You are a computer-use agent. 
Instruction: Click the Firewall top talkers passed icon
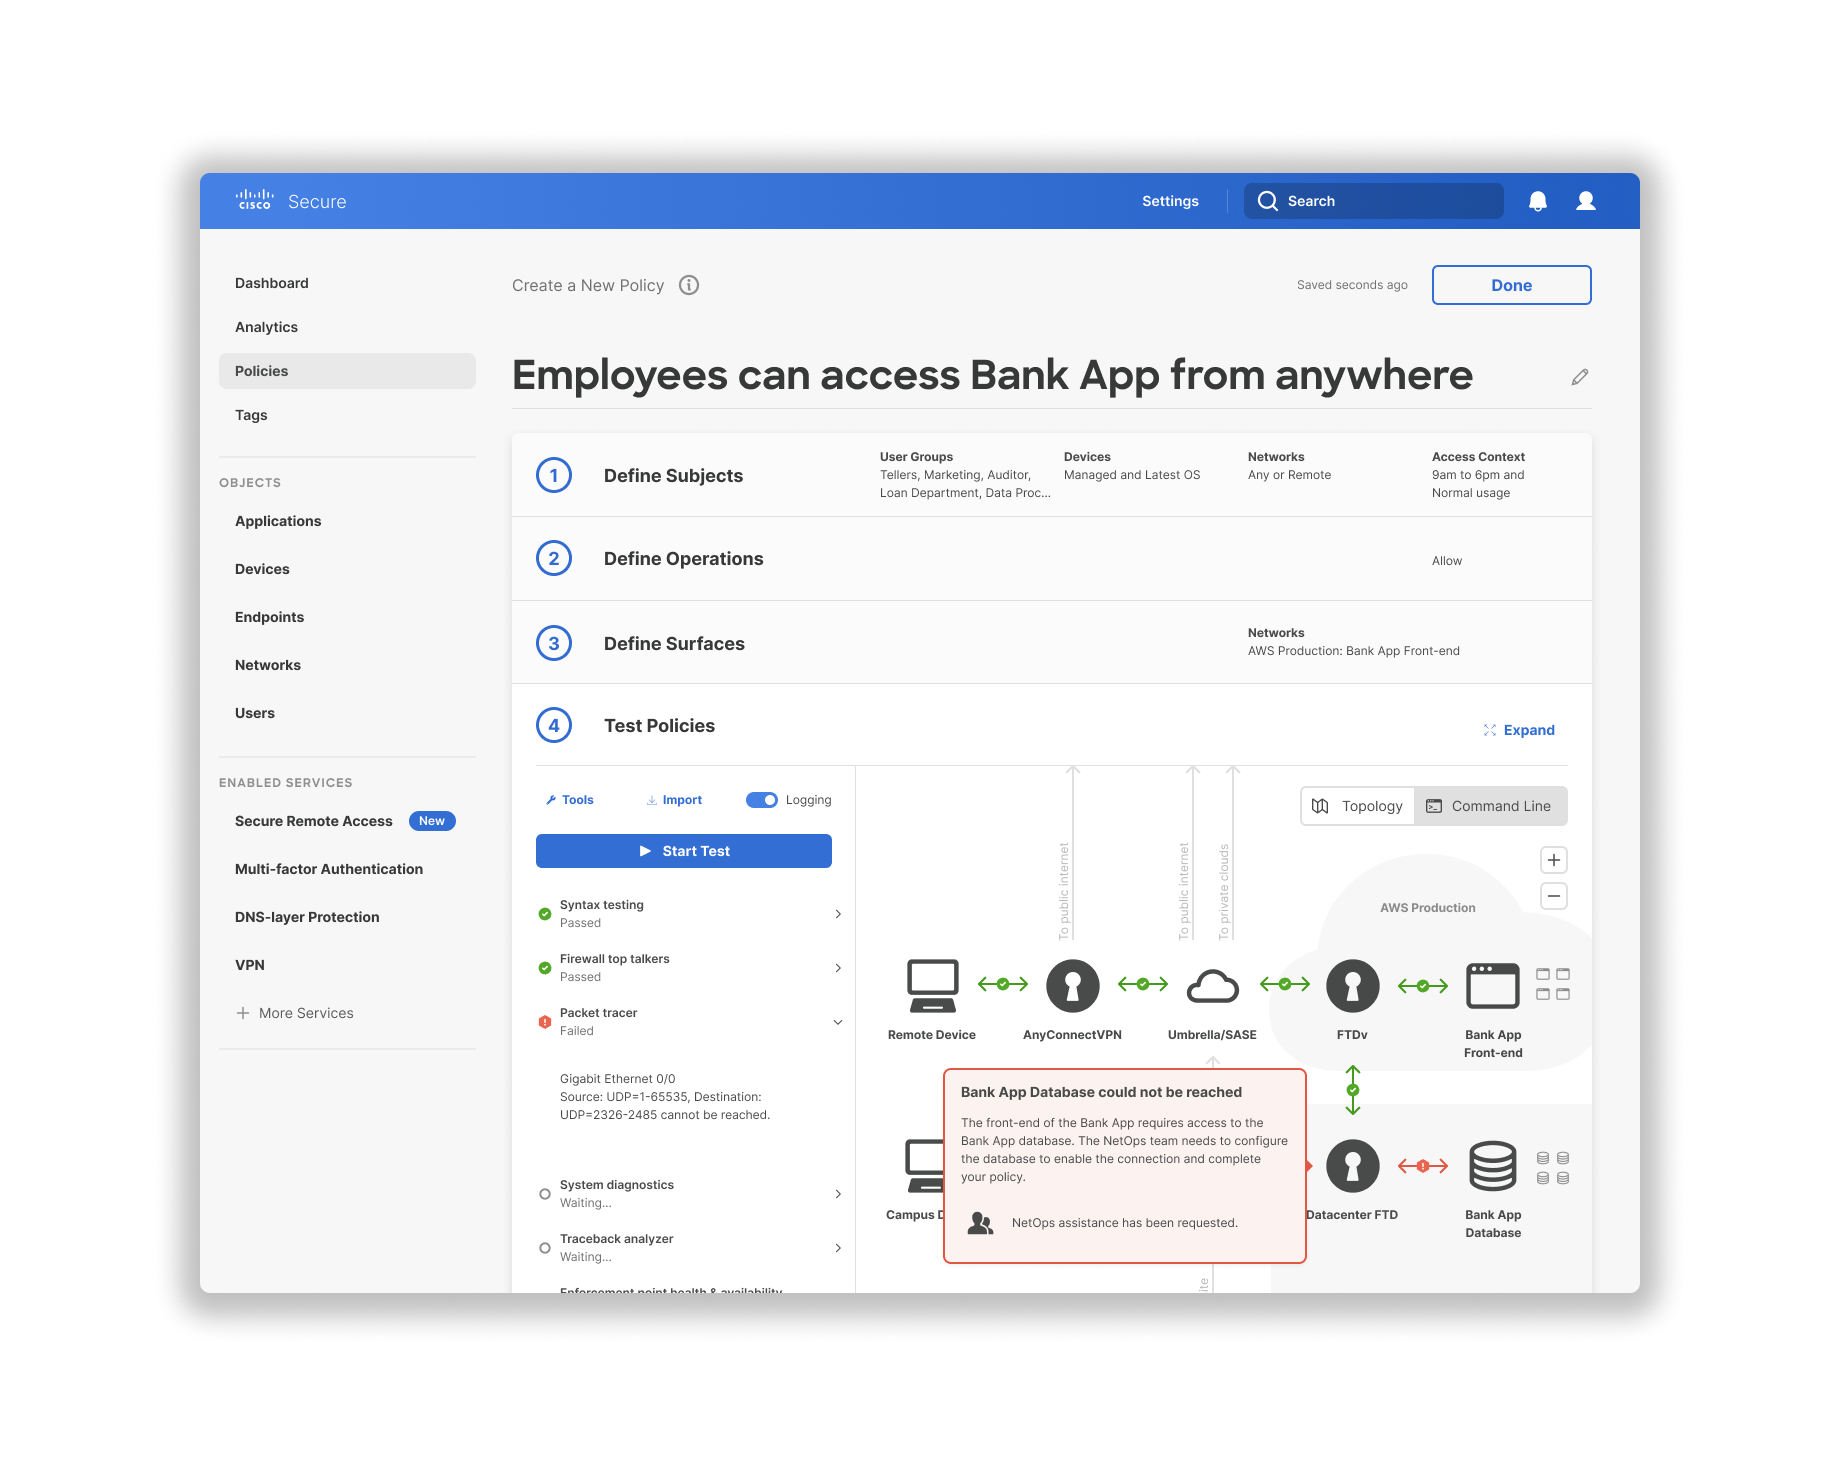[545, 968]
